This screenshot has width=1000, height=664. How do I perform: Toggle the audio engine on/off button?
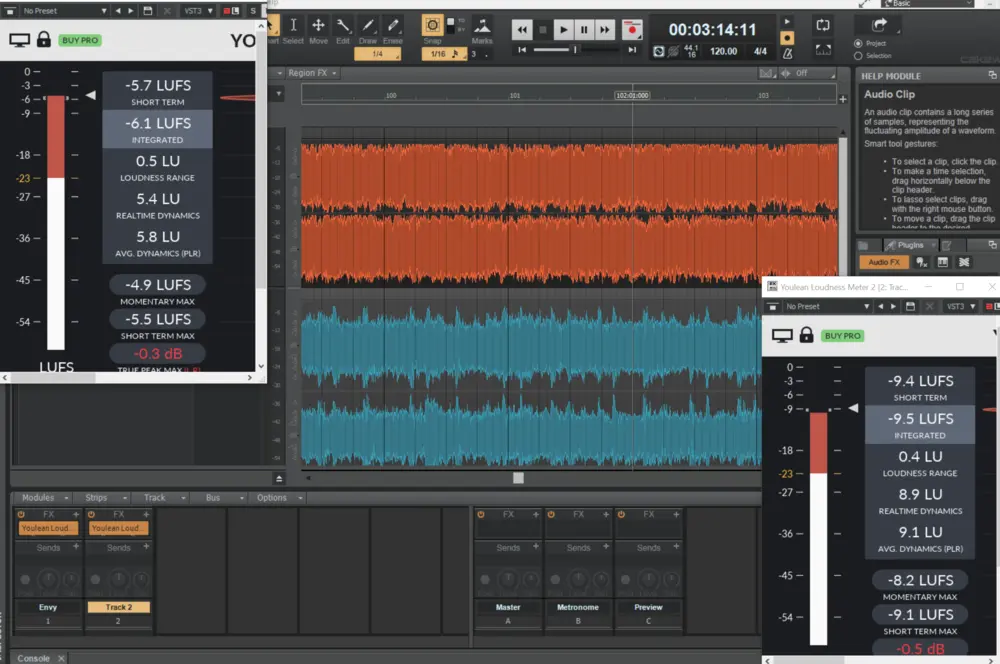[x=658, y=52]
